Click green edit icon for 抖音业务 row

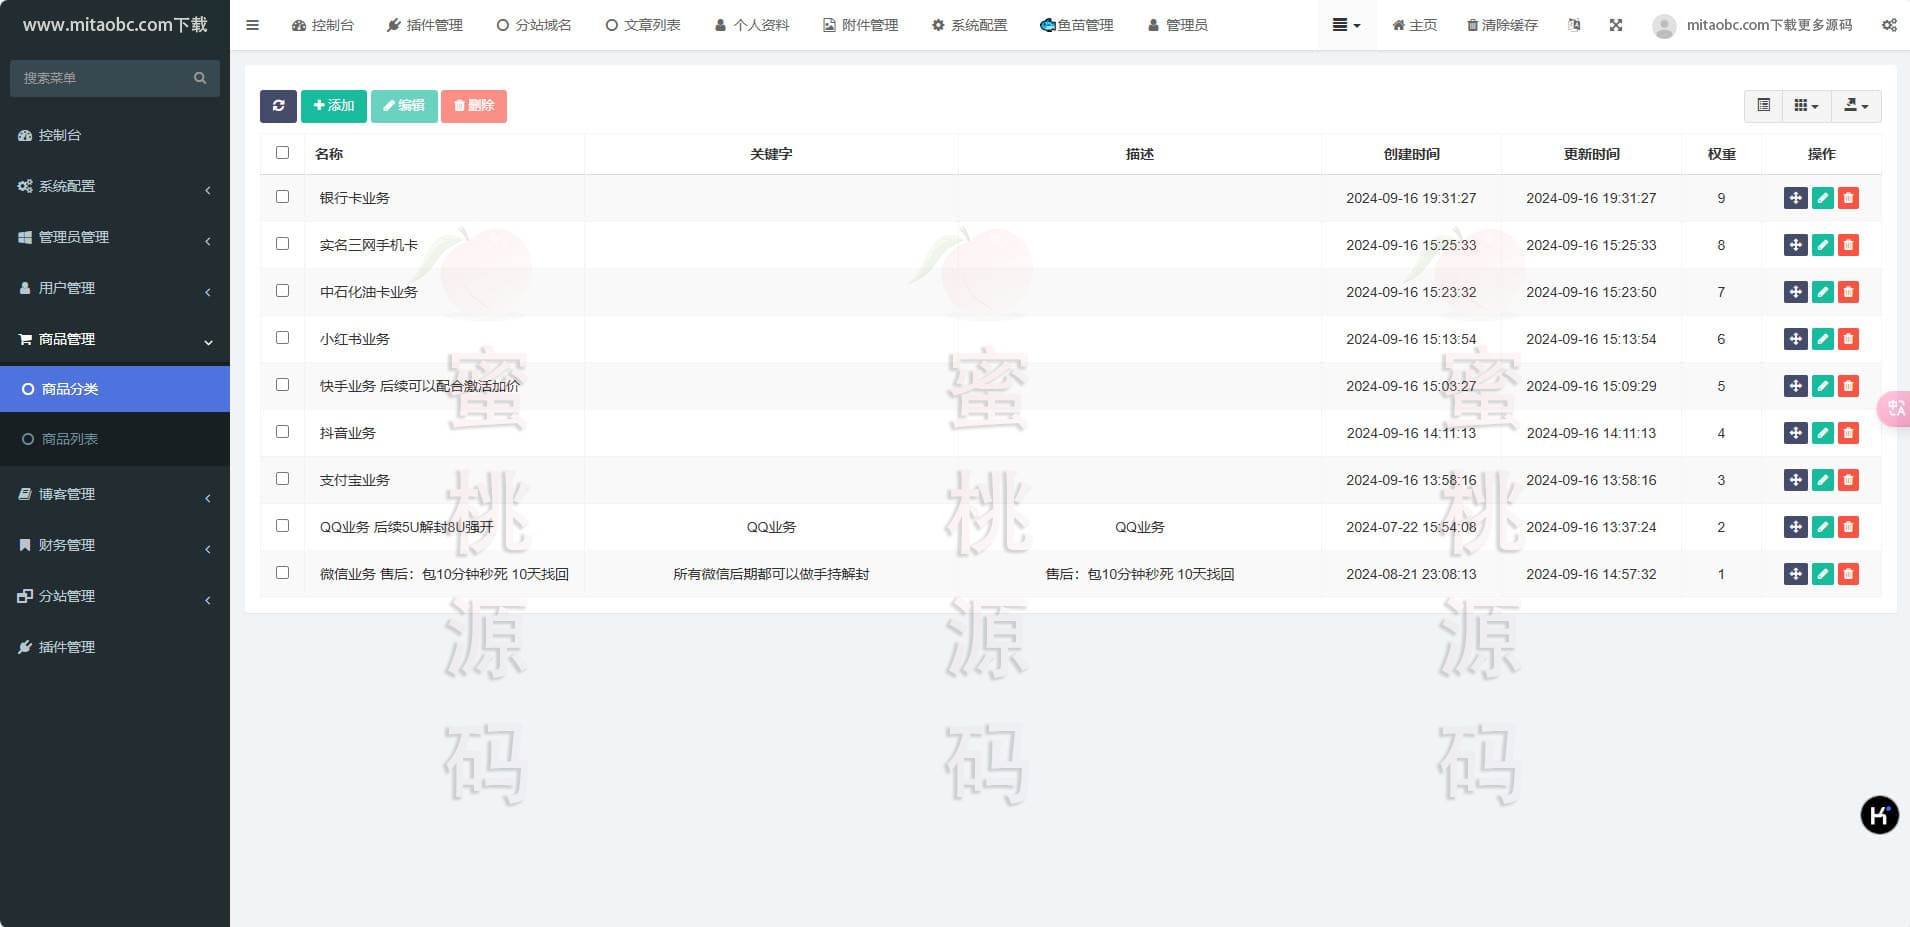click(x=1822, y=433)
